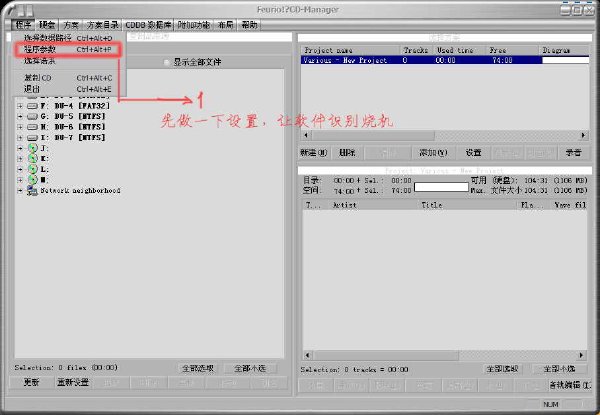Expand the H: DU-6 [NTFS] drive node
The image size is (600, 415).
[x=20, y=127]
